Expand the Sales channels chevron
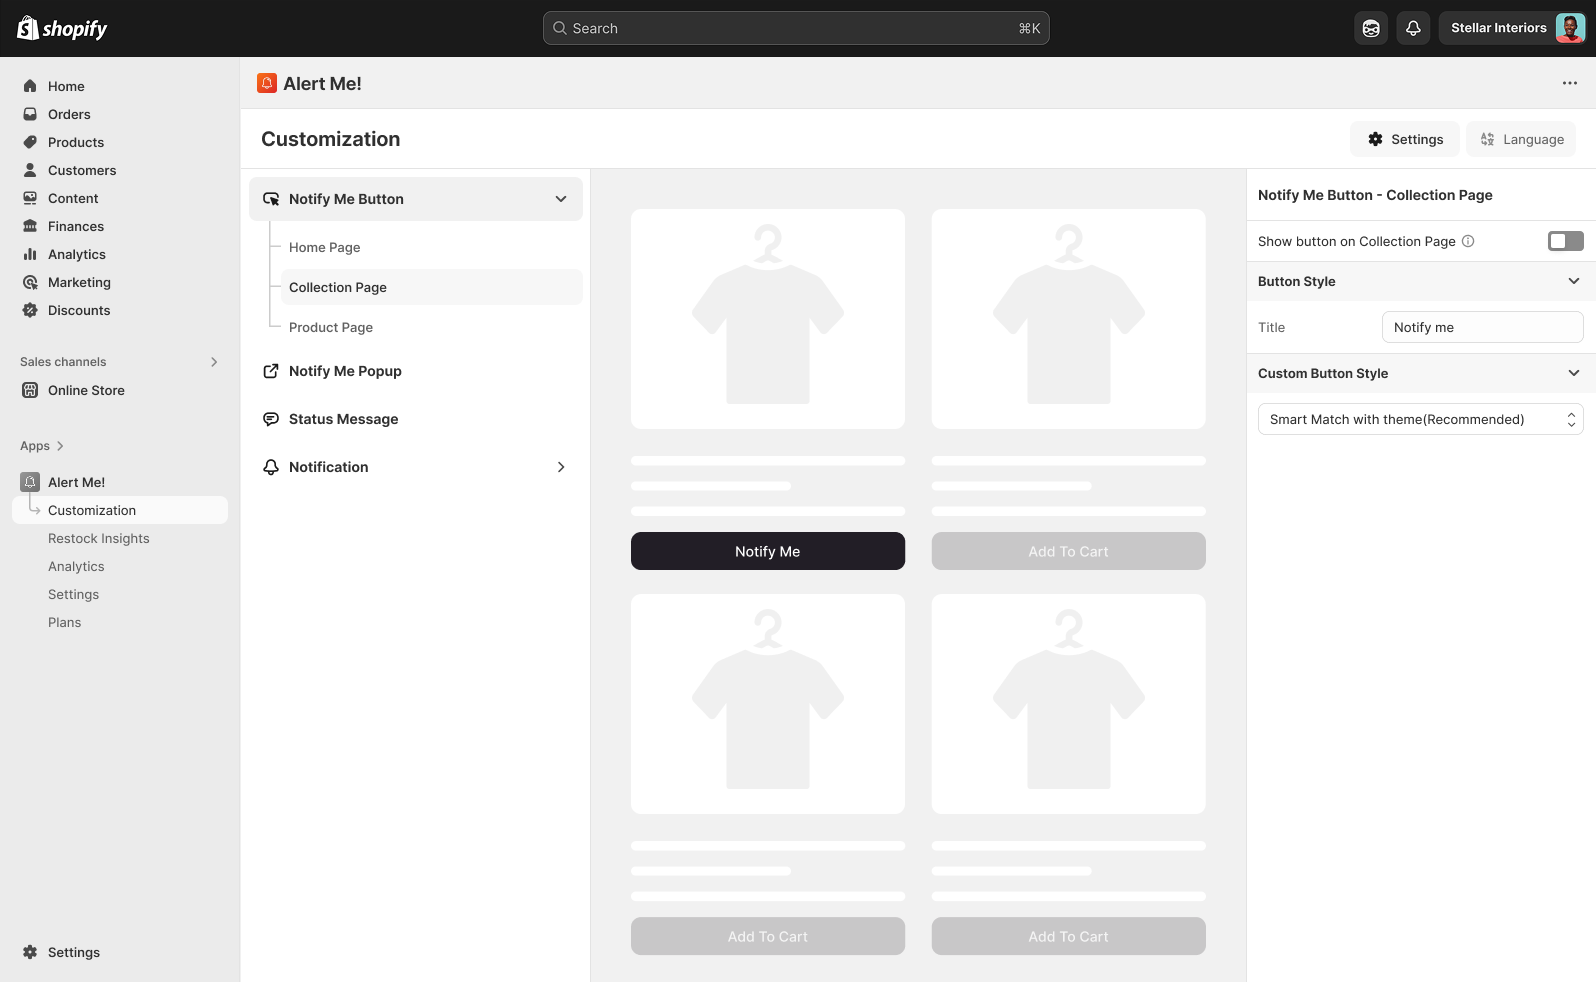Image resolution: width=1596 pixels, height=982 pixels. (214, 362)
